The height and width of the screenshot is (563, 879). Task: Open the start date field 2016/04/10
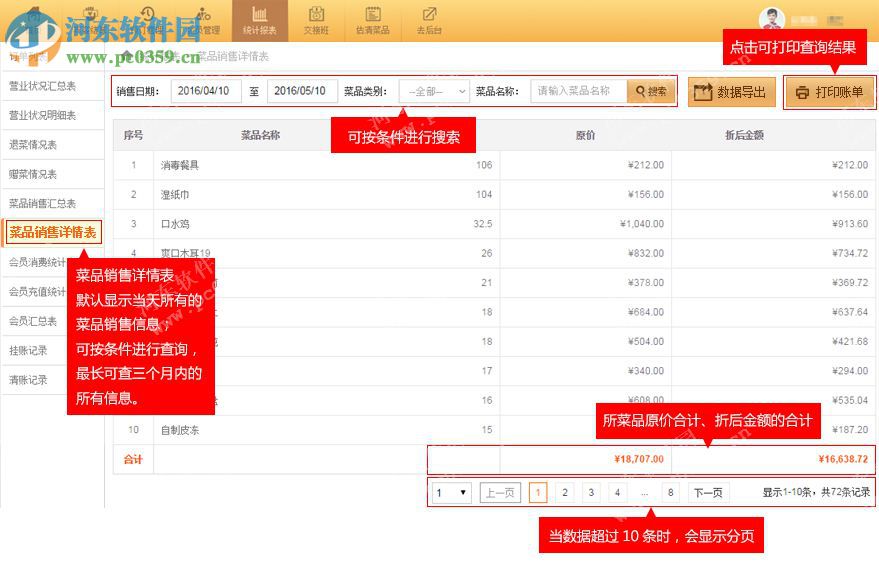pyautogui.click(x=206, y=91)
